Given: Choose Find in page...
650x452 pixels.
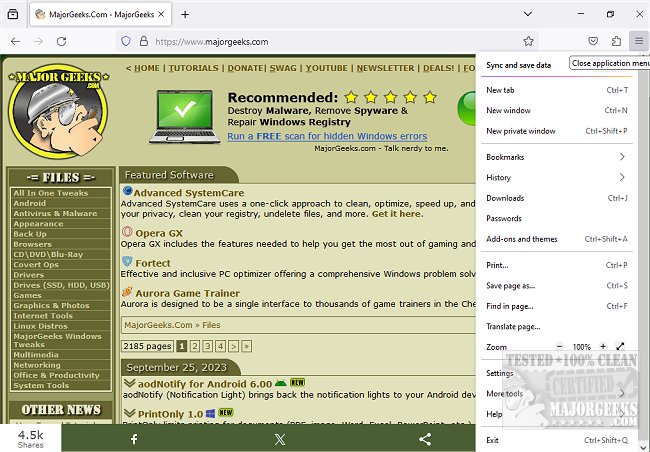Looking at the screenshot, I should (x=557, y=306).
